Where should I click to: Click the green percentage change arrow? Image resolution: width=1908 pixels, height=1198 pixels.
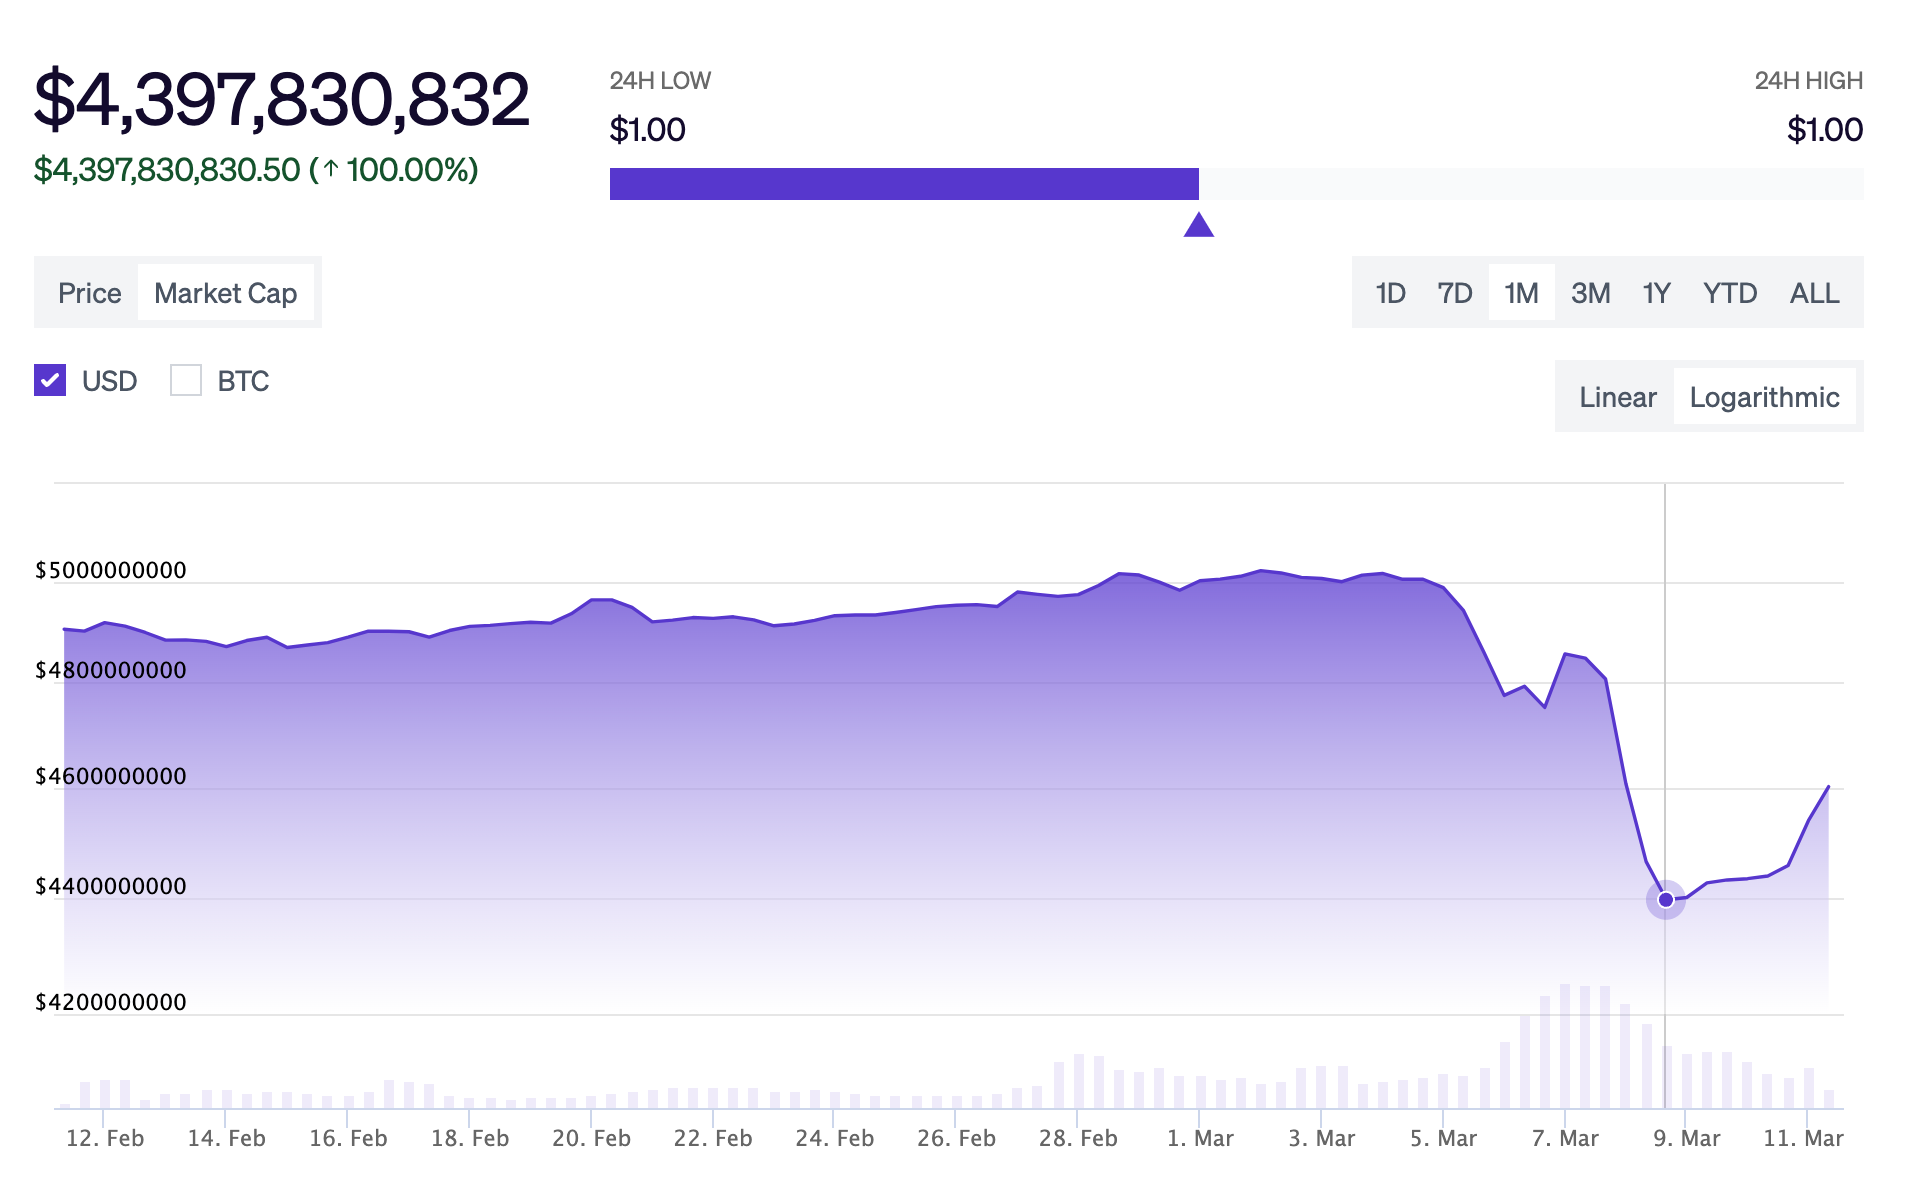click(x=331, y=170)
